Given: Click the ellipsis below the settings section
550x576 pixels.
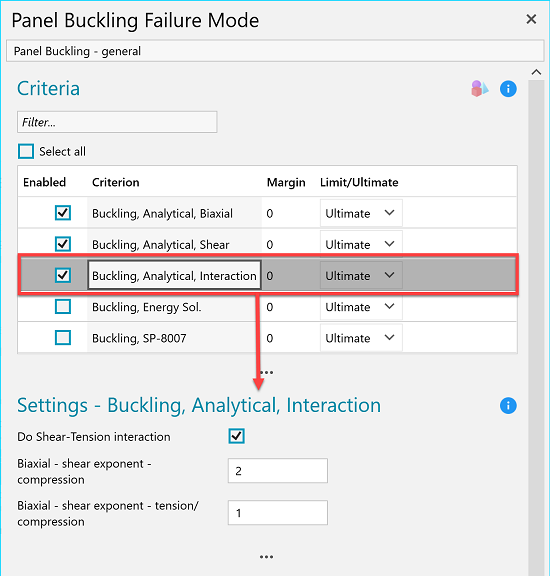Looking at the screenshot, I should click(266, 557).
